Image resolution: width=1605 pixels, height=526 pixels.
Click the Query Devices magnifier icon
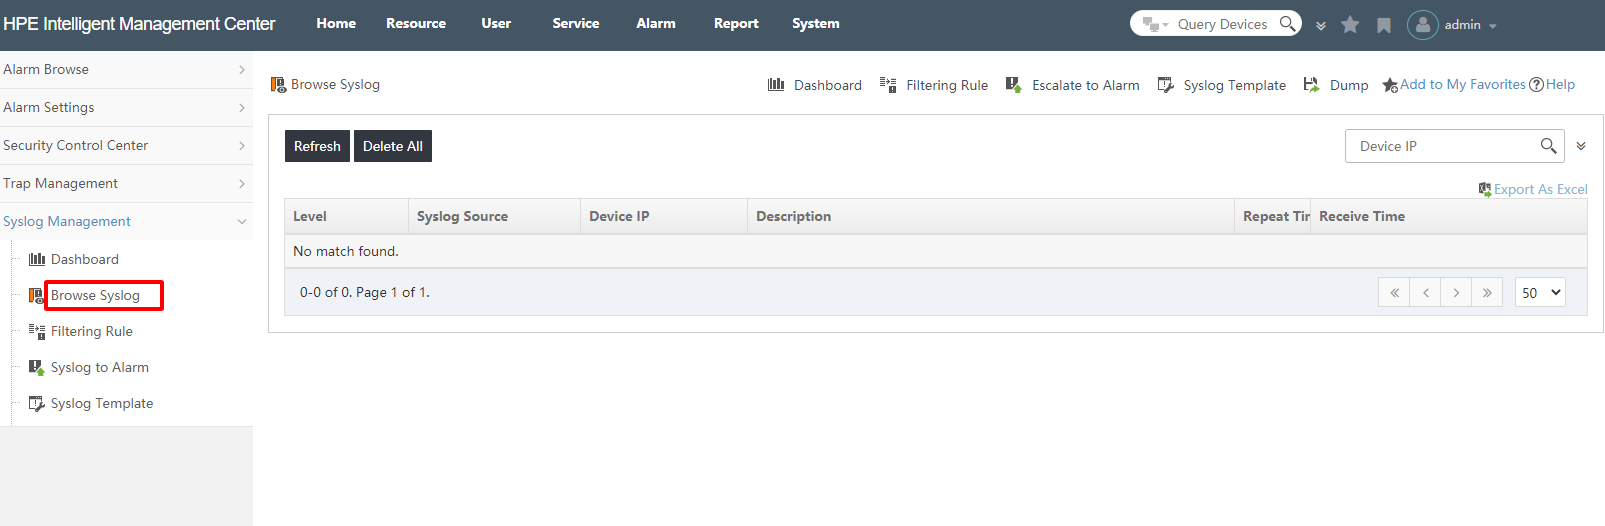pyautogui.click(x=1288, y=23)
